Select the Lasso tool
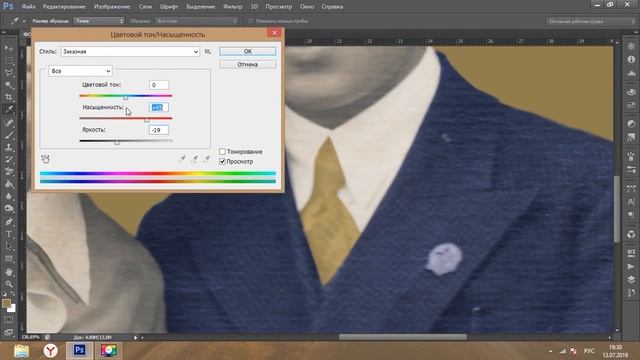 (9, 73)
